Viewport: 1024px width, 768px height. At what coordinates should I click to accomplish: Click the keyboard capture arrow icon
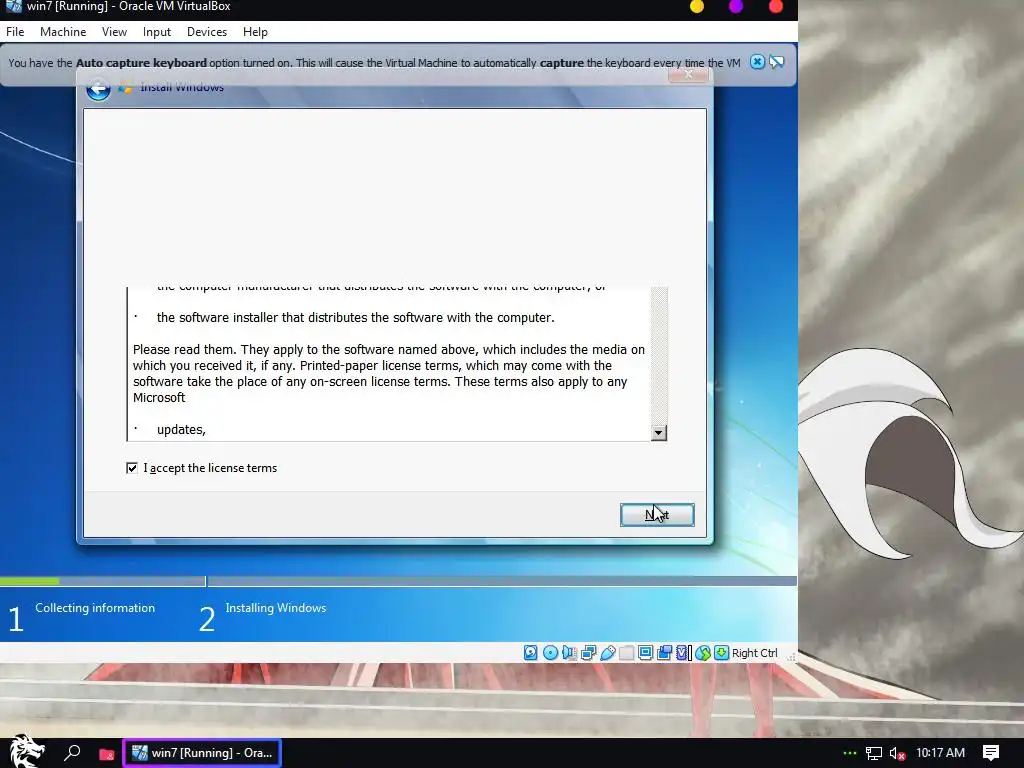pyautogui.click(x=721, y=652)
